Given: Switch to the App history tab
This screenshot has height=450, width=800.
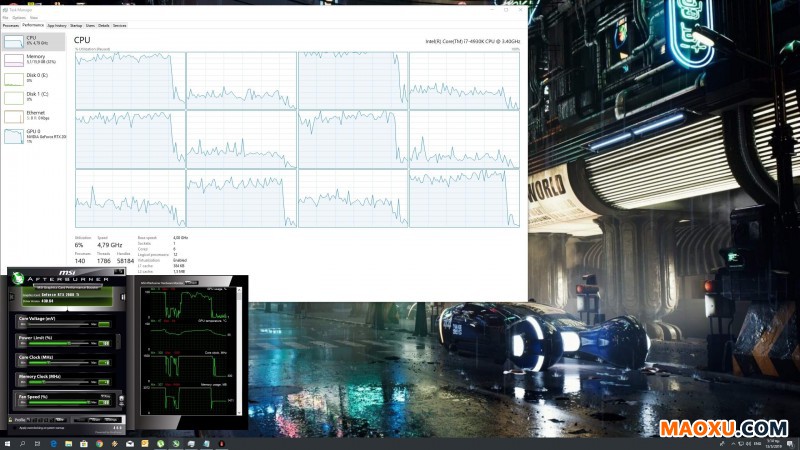Looking at the screenshot, I should point(57,26).
